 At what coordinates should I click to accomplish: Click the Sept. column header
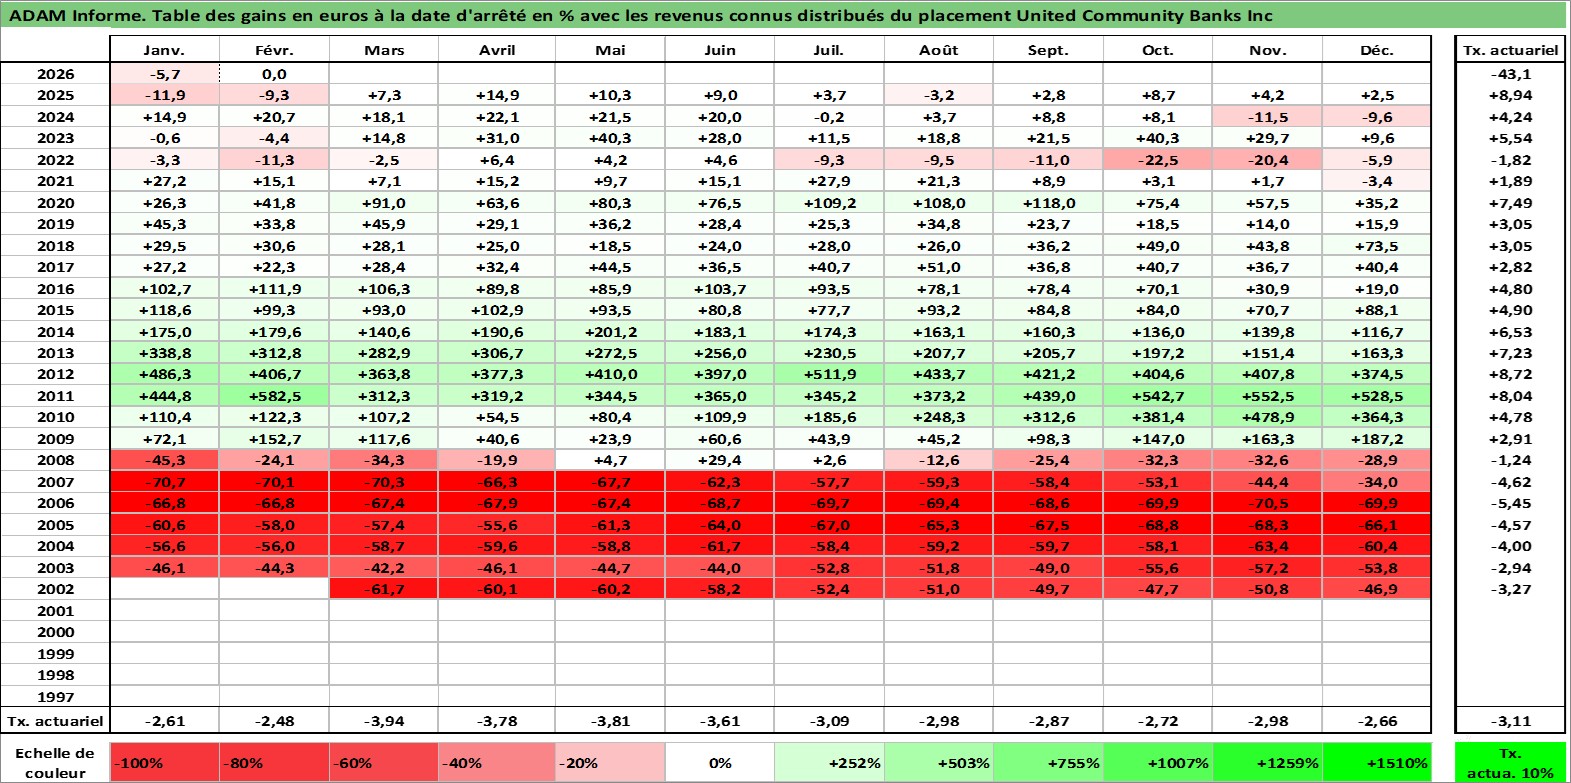1048,50
